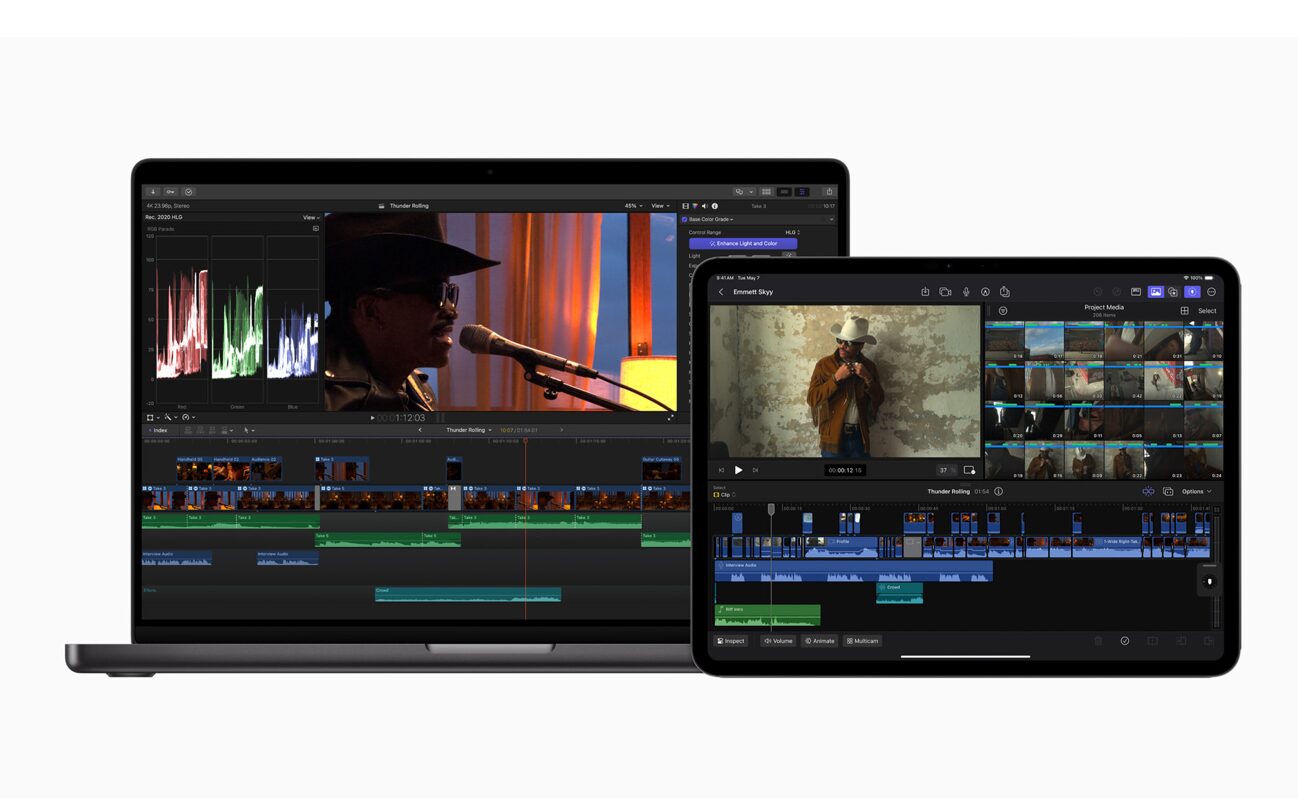The height and width of the screenshot is (804, 1298).
Task: Open the Control Range HLG popup
Action: [x=793, y=232]
